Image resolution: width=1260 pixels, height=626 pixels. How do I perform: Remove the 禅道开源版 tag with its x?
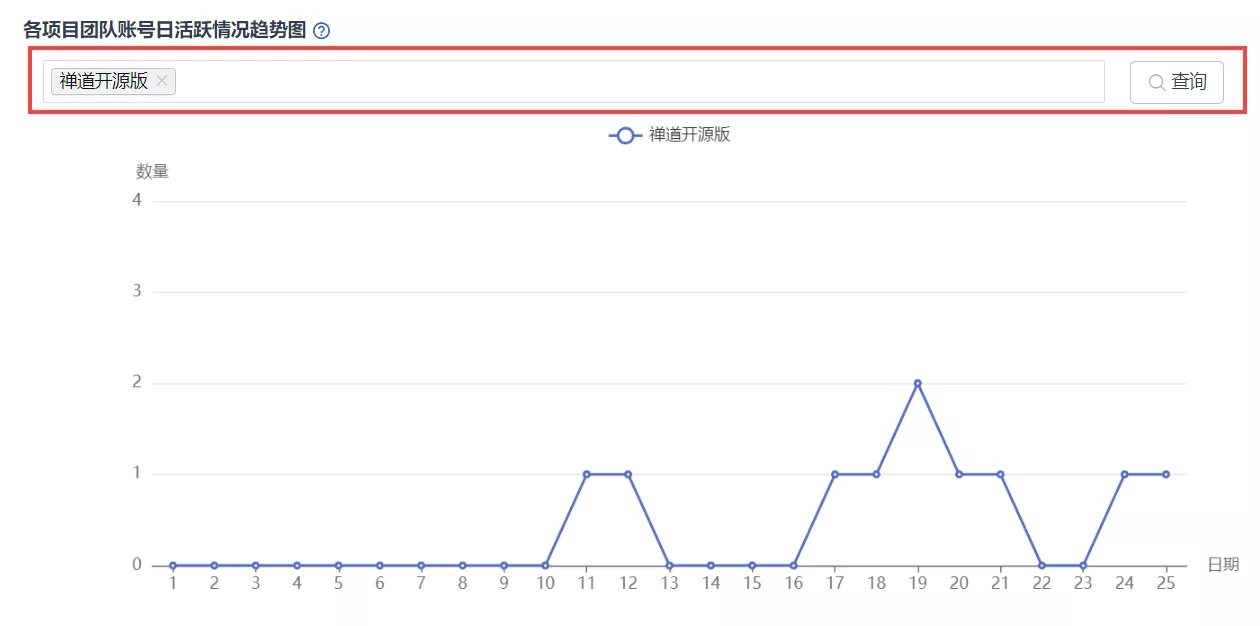[162, 81]
